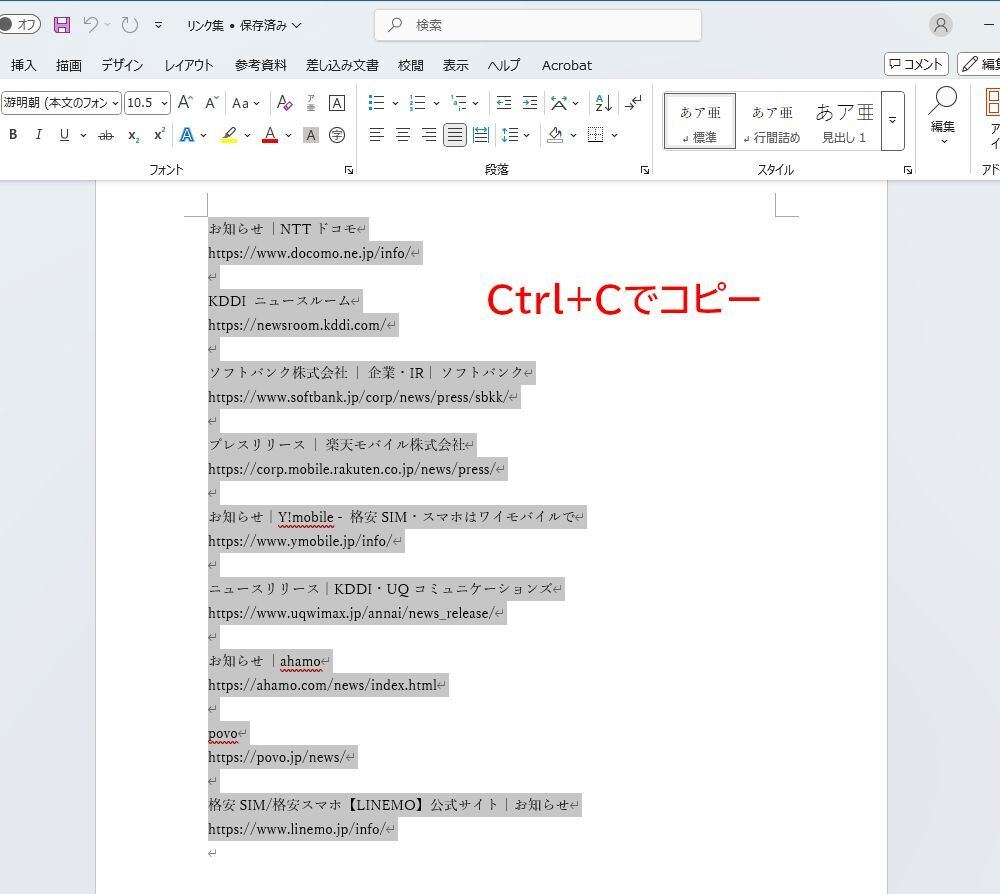Open the 表示 tab

456,65
